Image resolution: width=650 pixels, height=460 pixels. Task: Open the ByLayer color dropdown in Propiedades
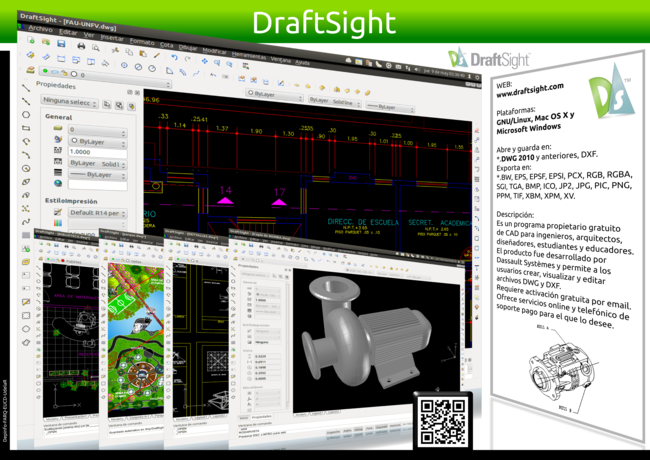tap(97, 142)
